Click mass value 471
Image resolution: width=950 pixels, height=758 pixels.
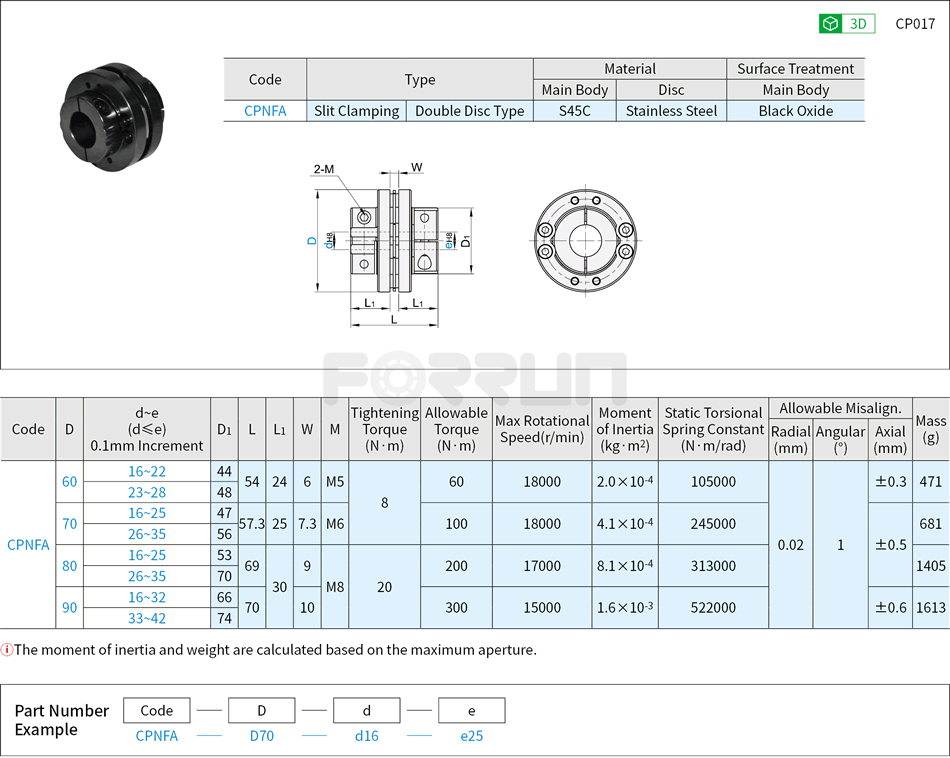coord(931,482)
